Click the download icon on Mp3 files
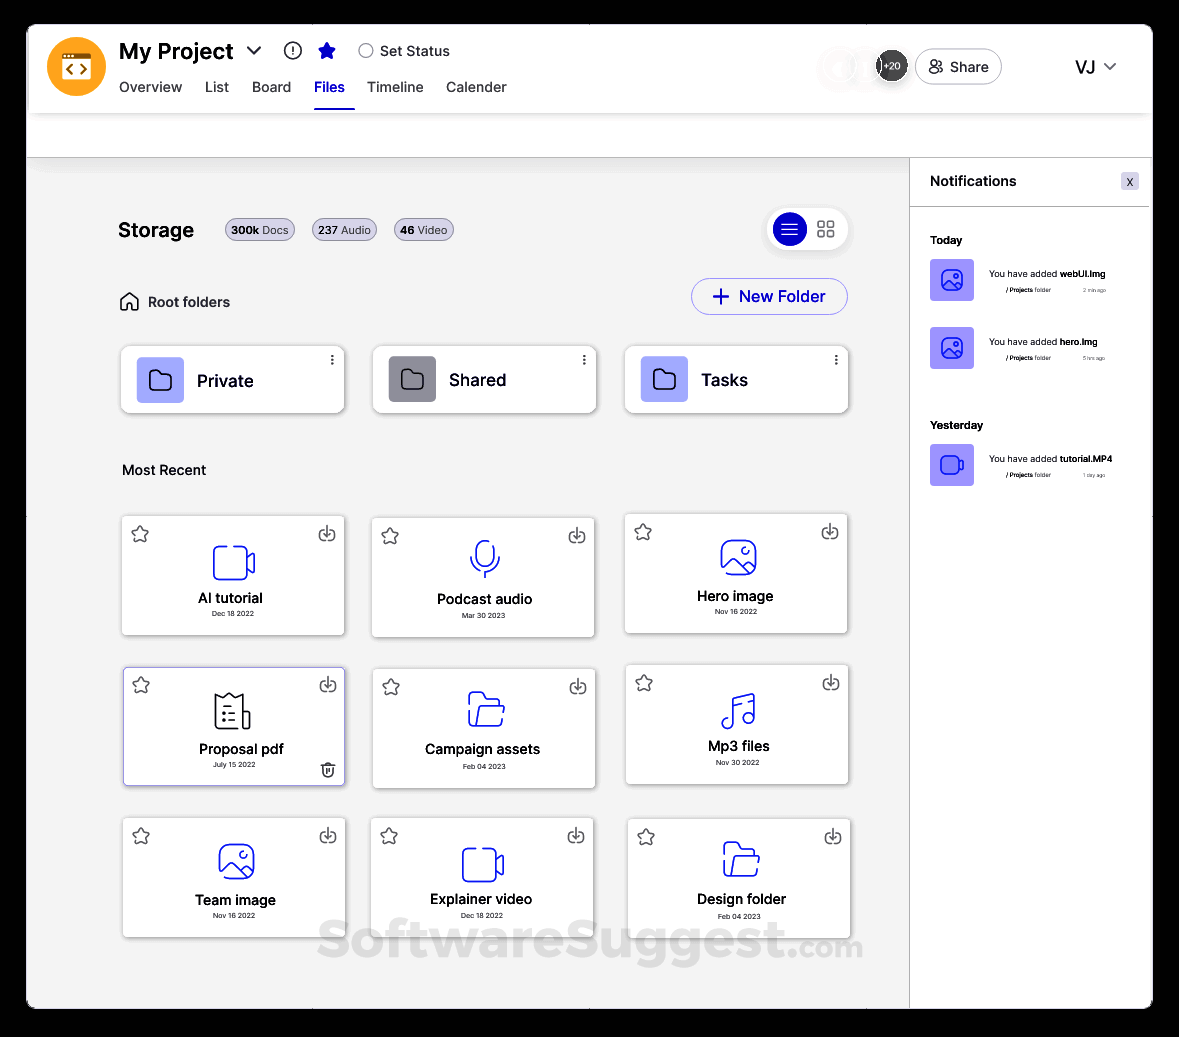 (x=831, y=683)
